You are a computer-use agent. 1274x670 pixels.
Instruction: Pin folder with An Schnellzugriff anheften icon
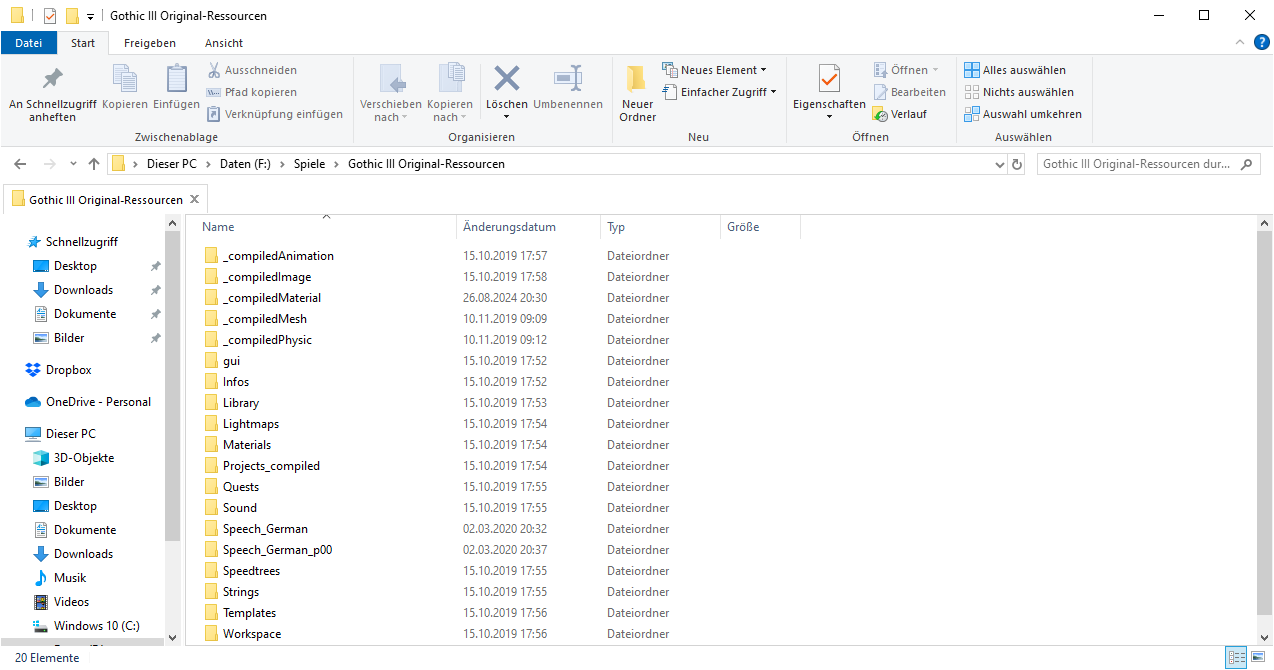pos(52,79)
